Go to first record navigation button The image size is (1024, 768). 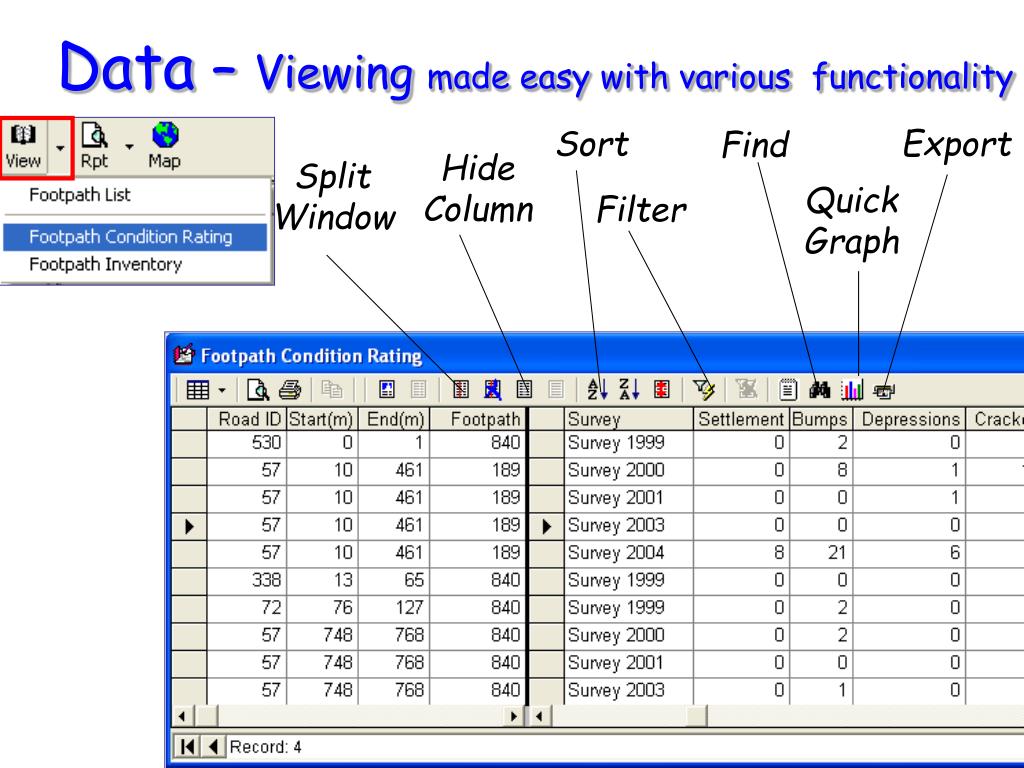(188, 745)
